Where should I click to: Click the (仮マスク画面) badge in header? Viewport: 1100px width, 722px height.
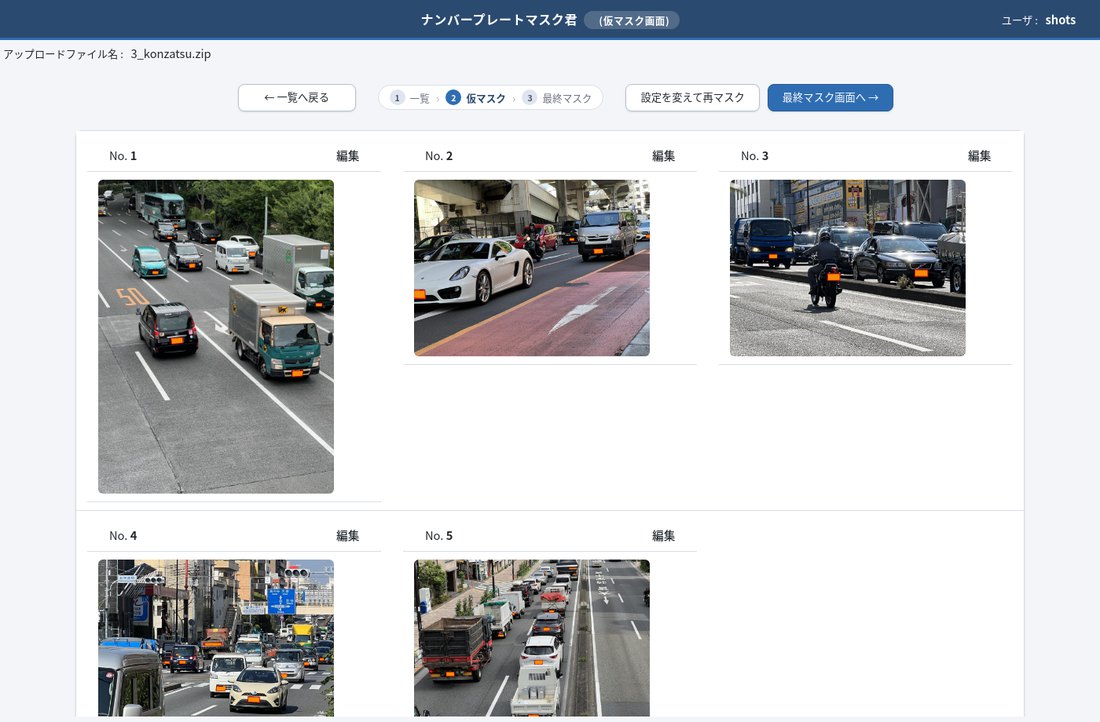pyautogui.click(x=632, y=21)
